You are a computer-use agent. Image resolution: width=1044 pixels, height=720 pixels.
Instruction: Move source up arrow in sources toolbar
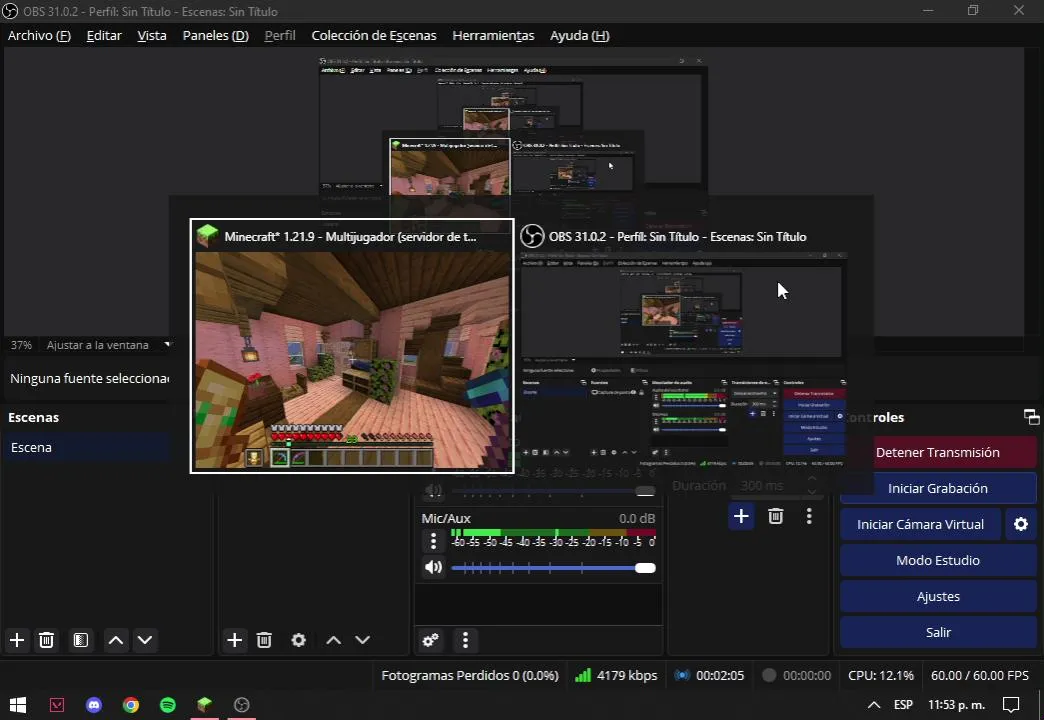334,640
